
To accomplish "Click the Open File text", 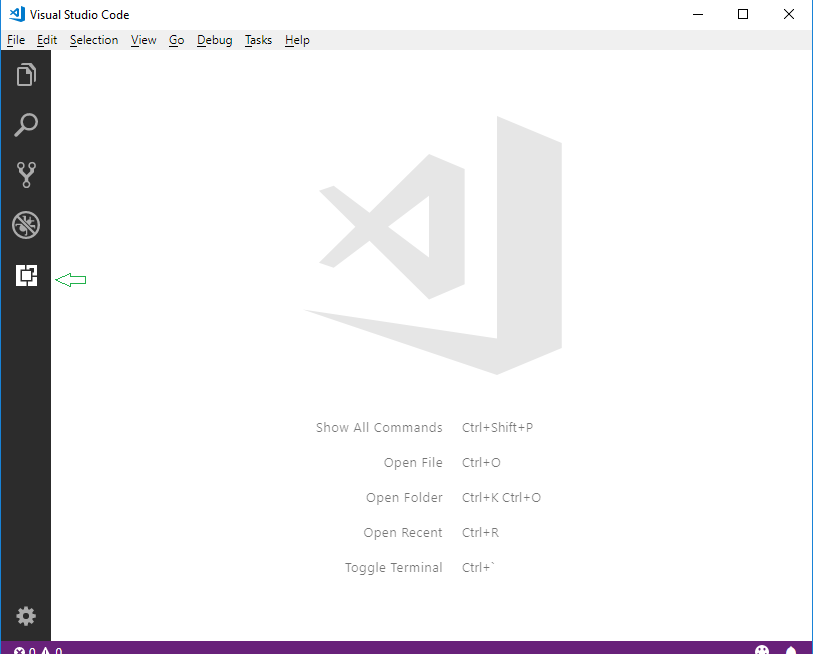I will pos(413,462).
